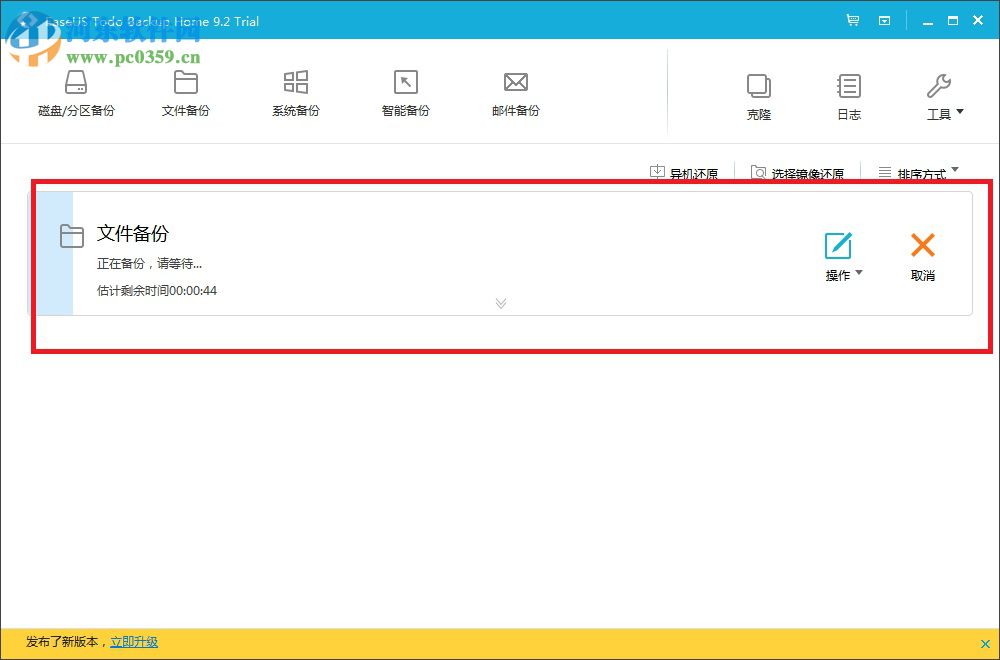Cancel the running 文件备份 task

(922, 253)
